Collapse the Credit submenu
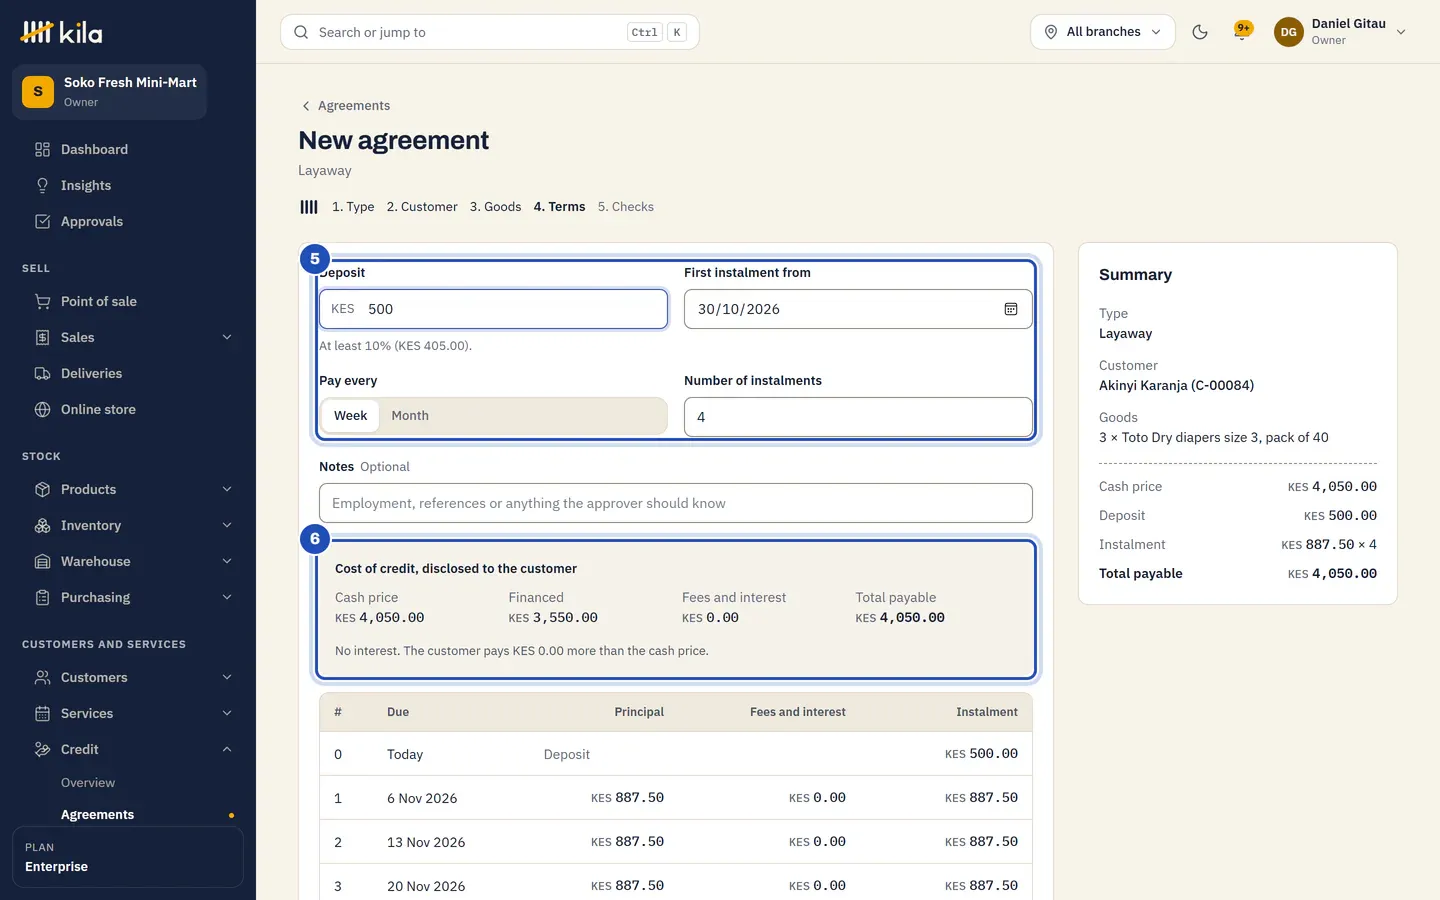Image resolution: width=1440 pixels, height=900 pixels. point(227,749)
